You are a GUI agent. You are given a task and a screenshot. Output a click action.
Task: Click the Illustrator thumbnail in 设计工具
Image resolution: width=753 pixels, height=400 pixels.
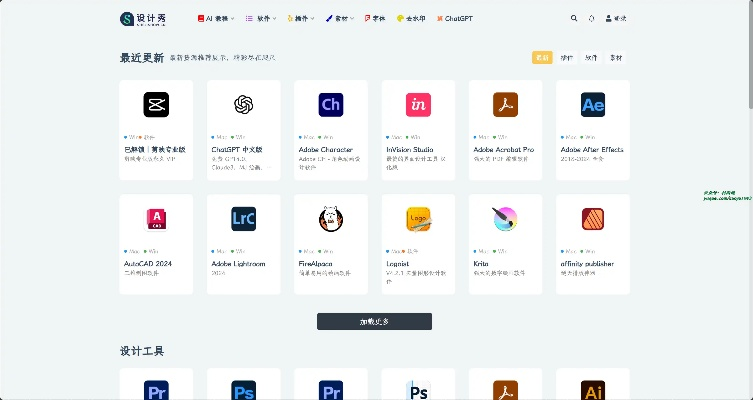tap(593, 388)
